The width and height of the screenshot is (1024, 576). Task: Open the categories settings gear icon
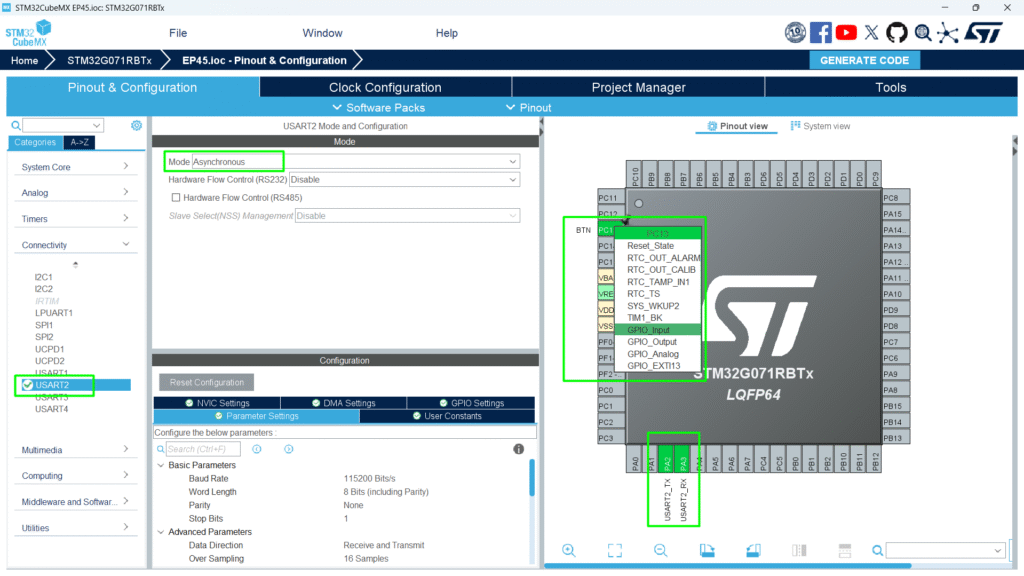(137, 125)
